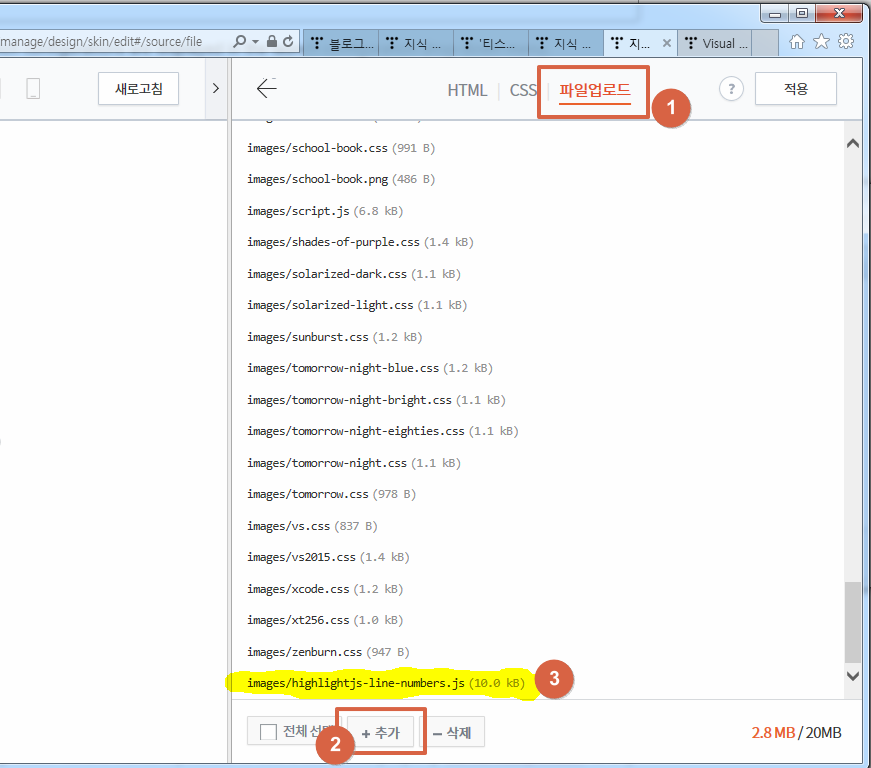Switch to the 블로그 browser tab
871x768 pixels.
click(342, 43)
